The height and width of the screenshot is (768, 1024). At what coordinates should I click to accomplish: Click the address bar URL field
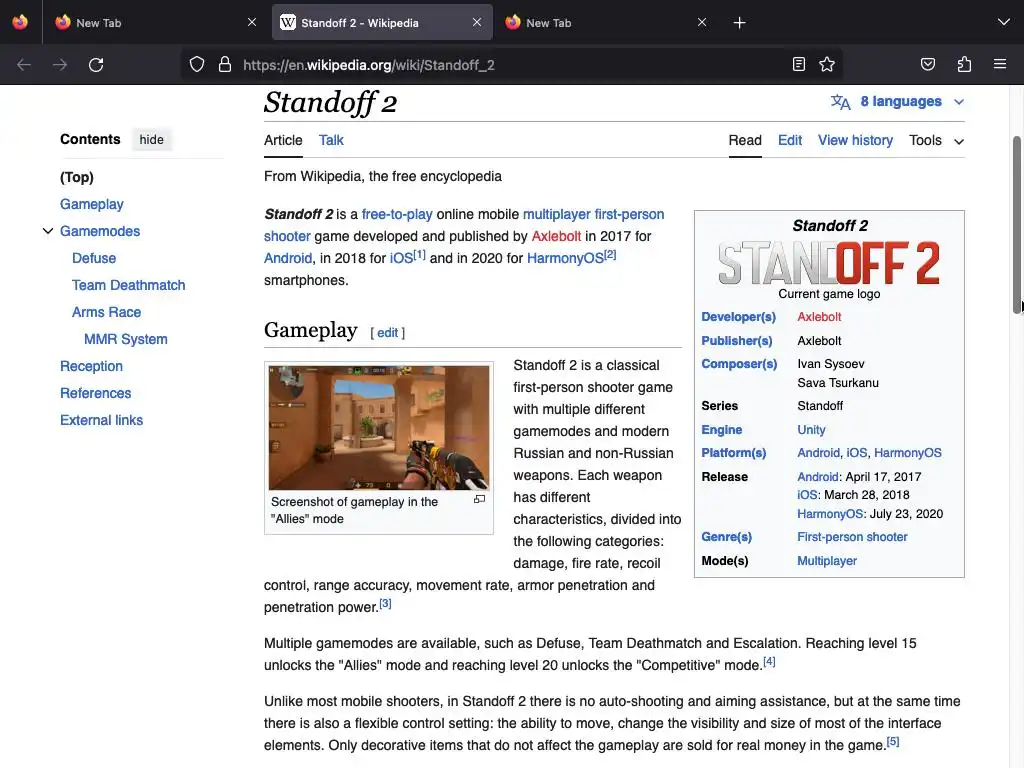coord(509,65)
